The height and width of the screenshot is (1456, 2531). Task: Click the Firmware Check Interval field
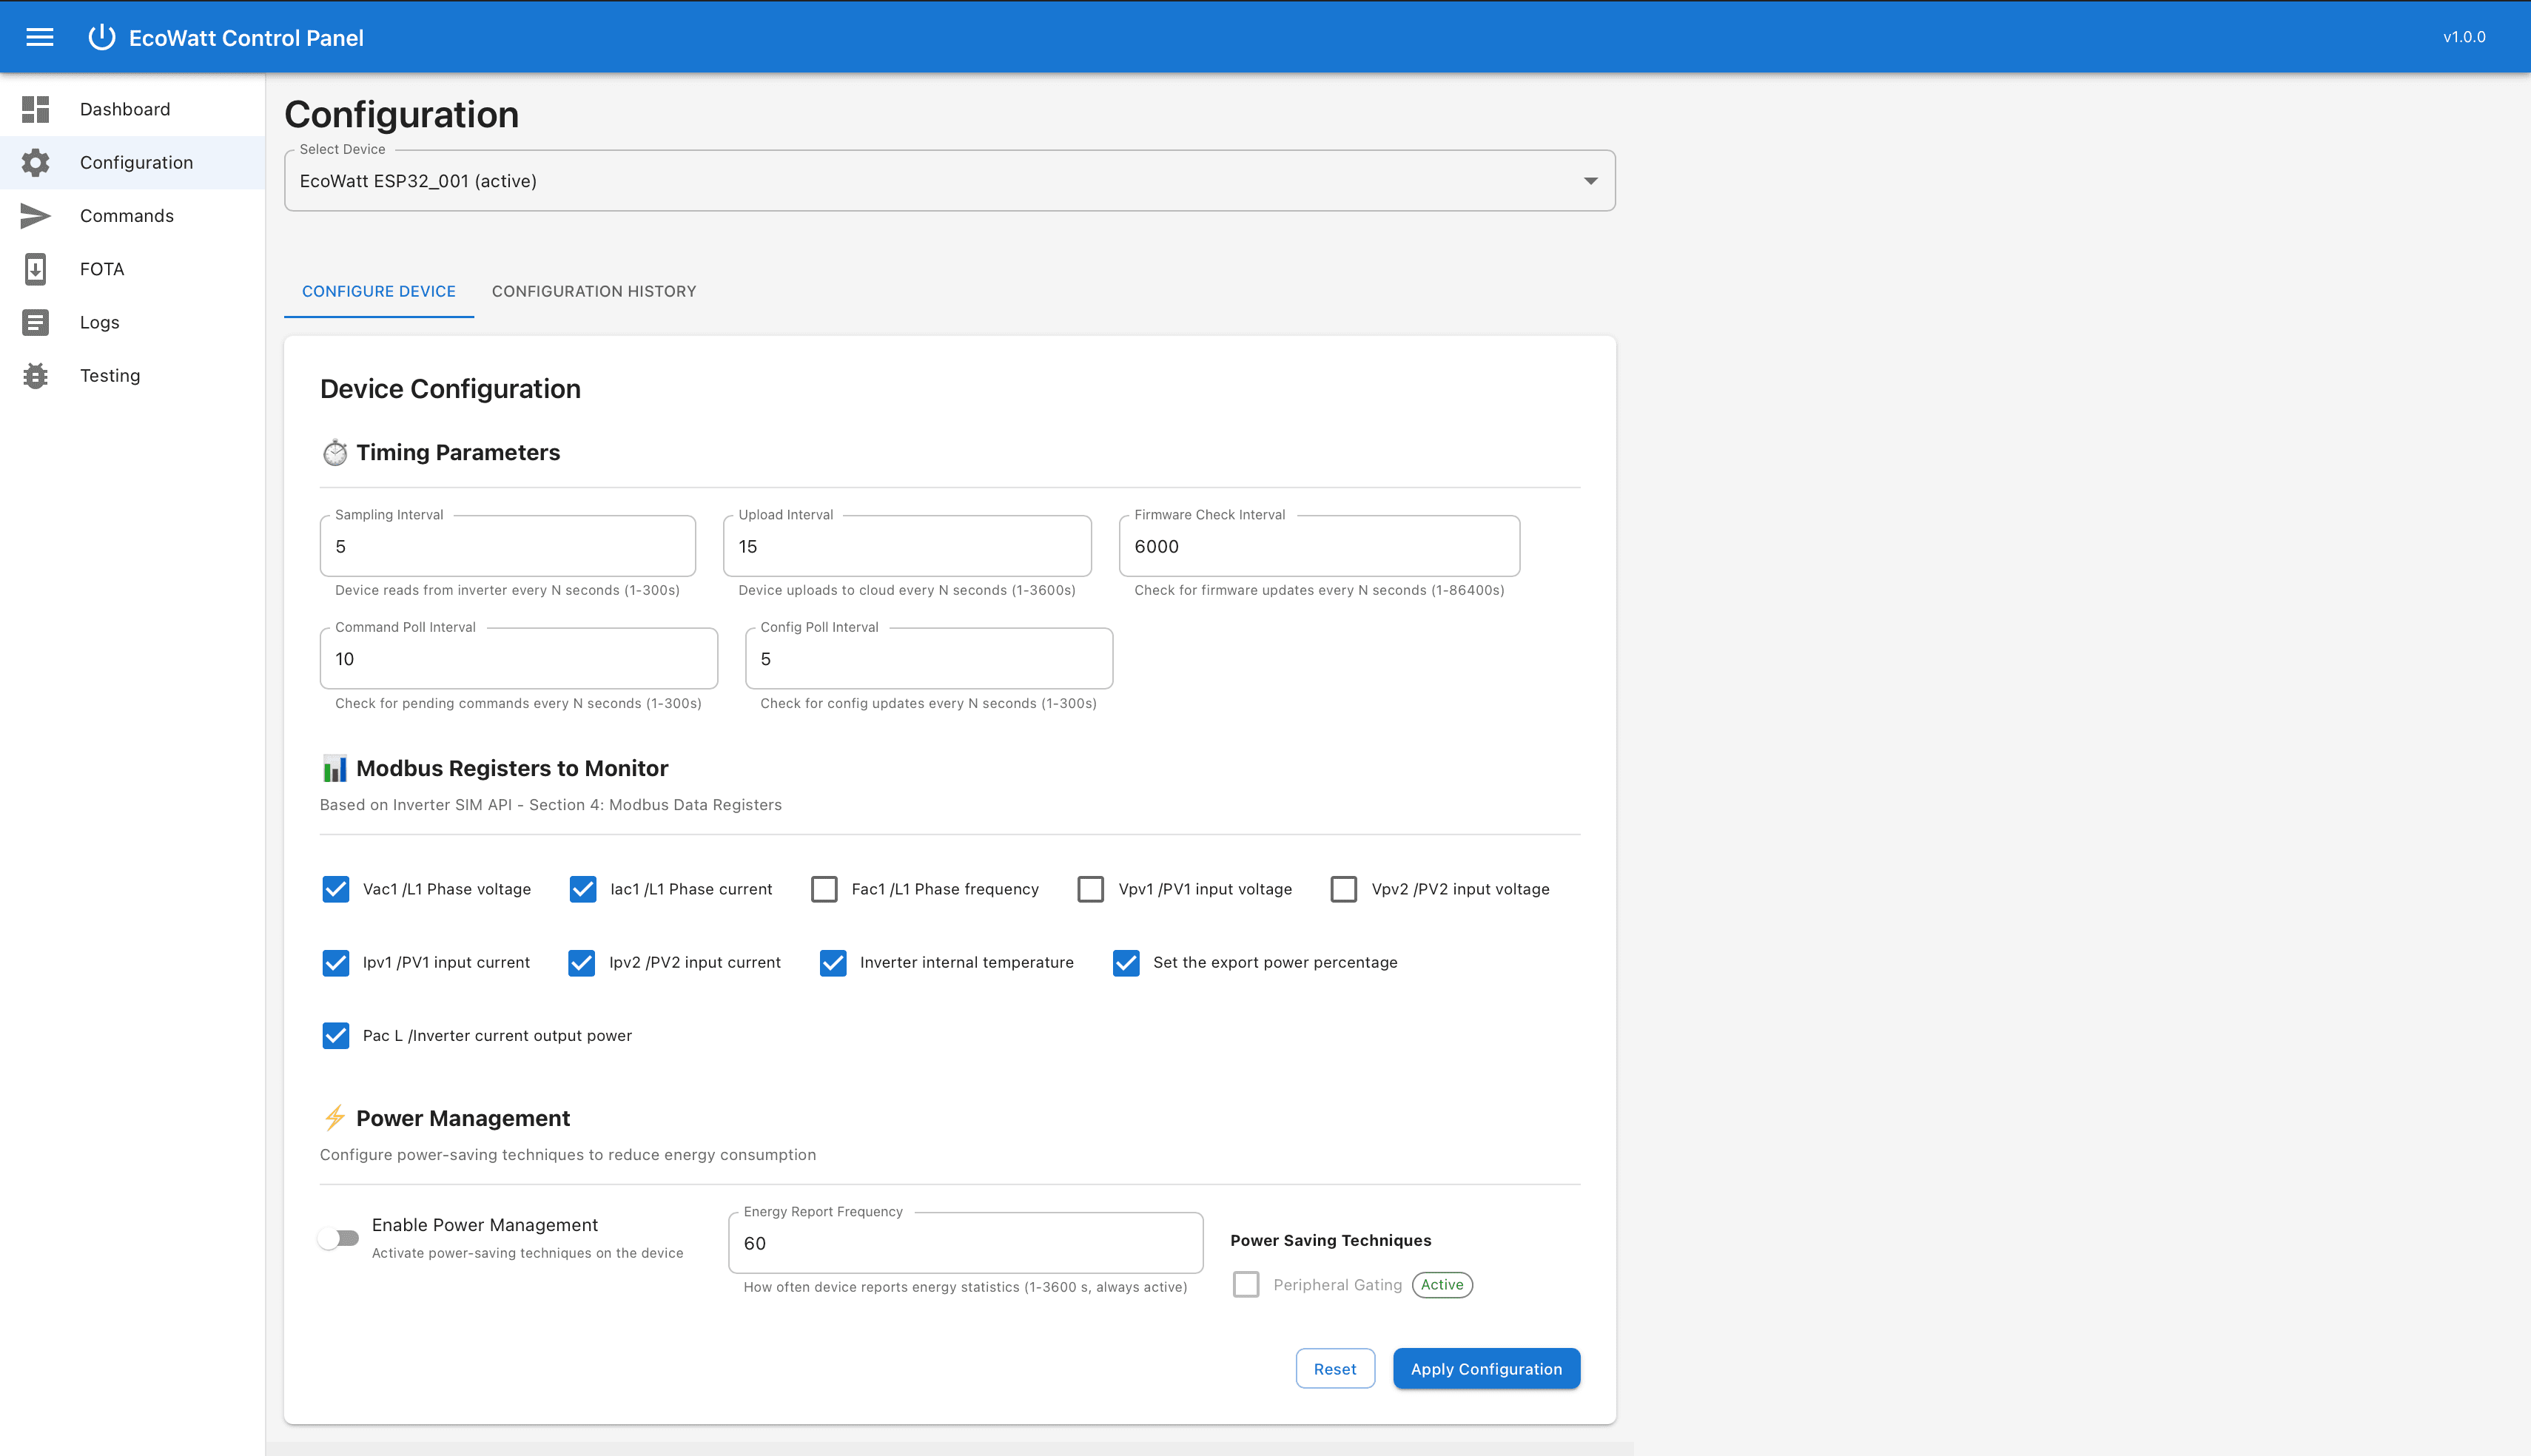(1318, 546)
